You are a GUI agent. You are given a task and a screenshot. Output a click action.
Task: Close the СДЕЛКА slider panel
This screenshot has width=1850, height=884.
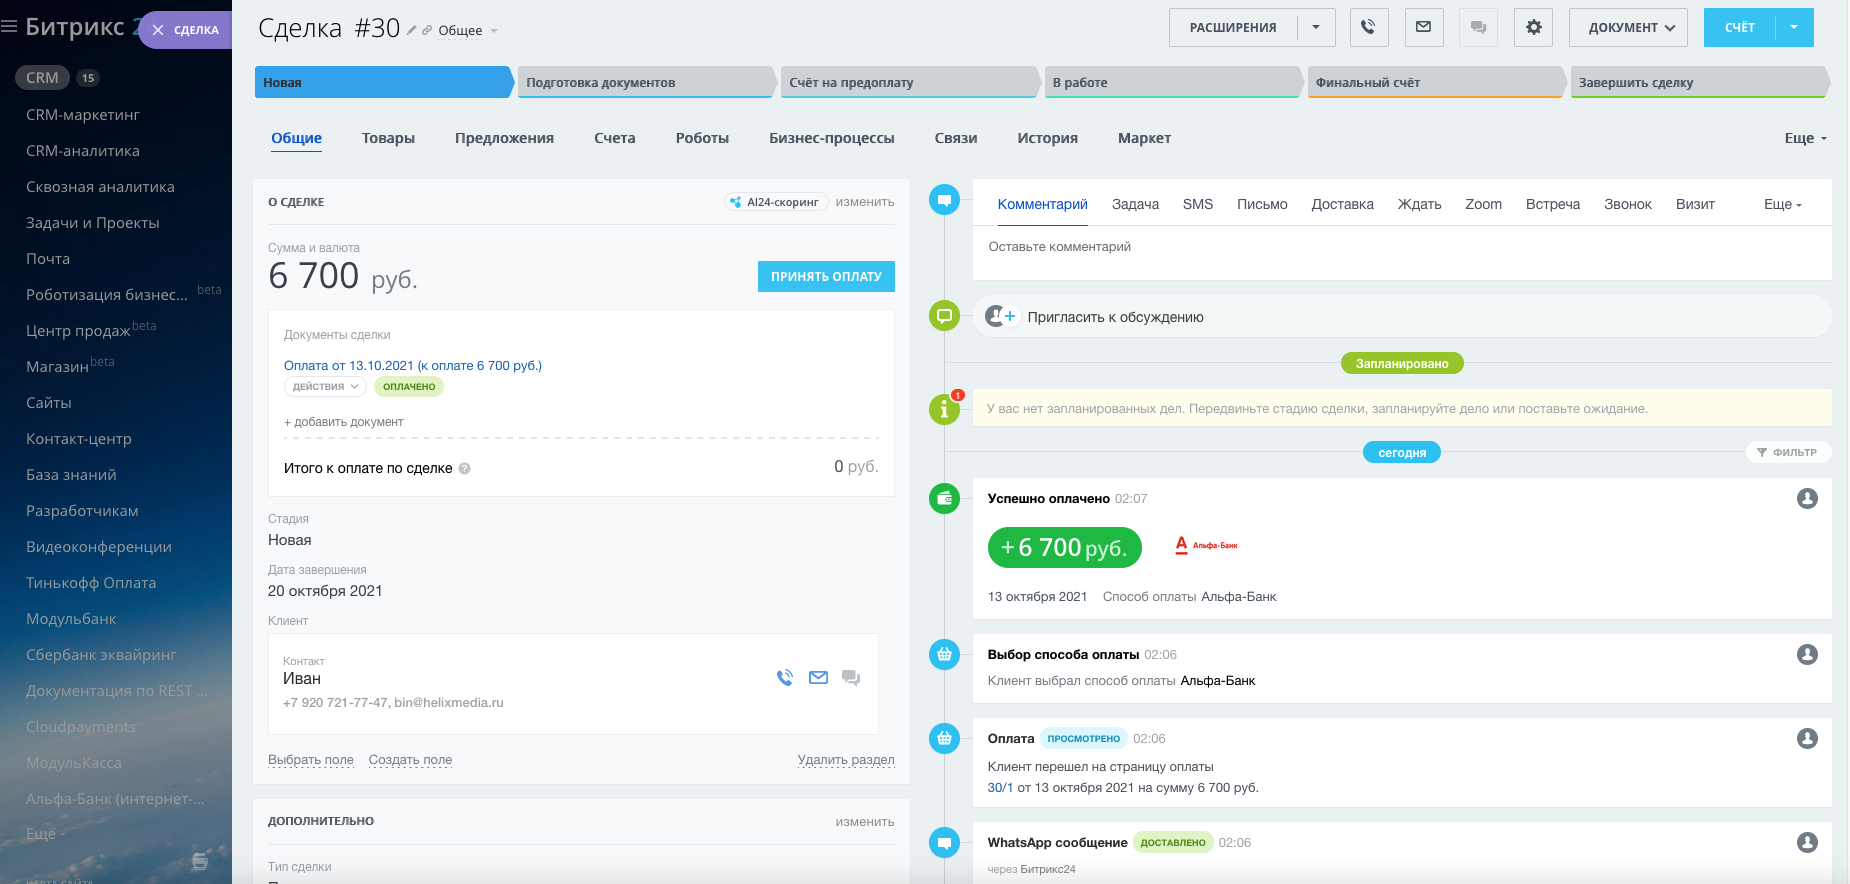pyautogui.click(x=158, y=30)
